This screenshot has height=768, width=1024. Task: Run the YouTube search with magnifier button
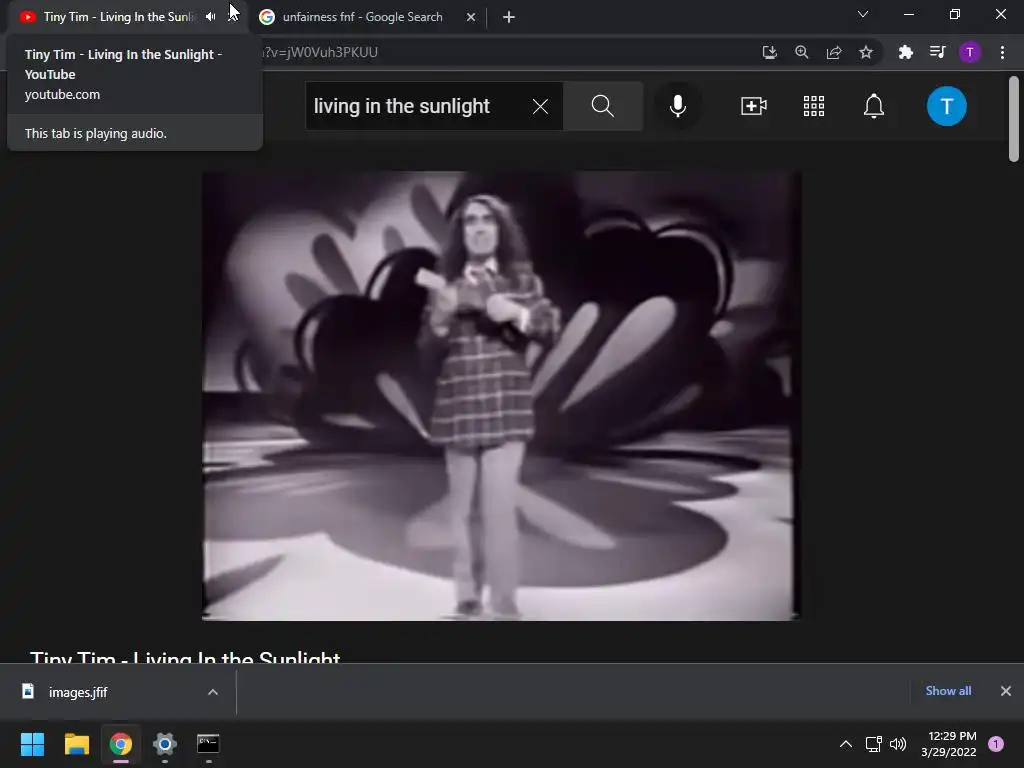[x=603, y=106]
